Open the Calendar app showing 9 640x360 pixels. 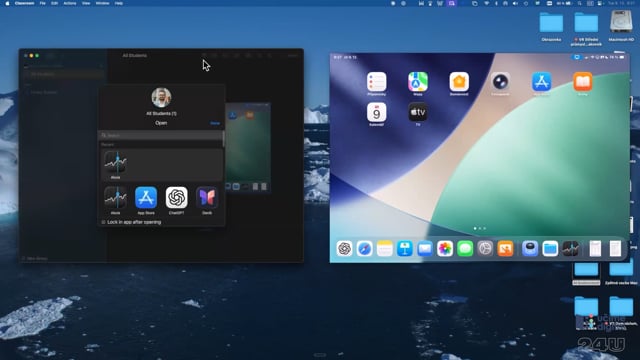(376, 112)
